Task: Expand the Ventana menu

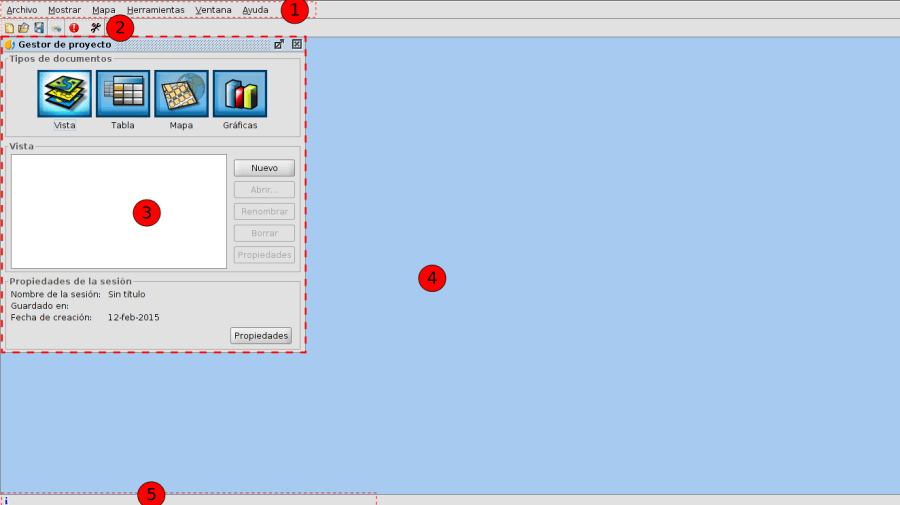Action: point(213,10)
